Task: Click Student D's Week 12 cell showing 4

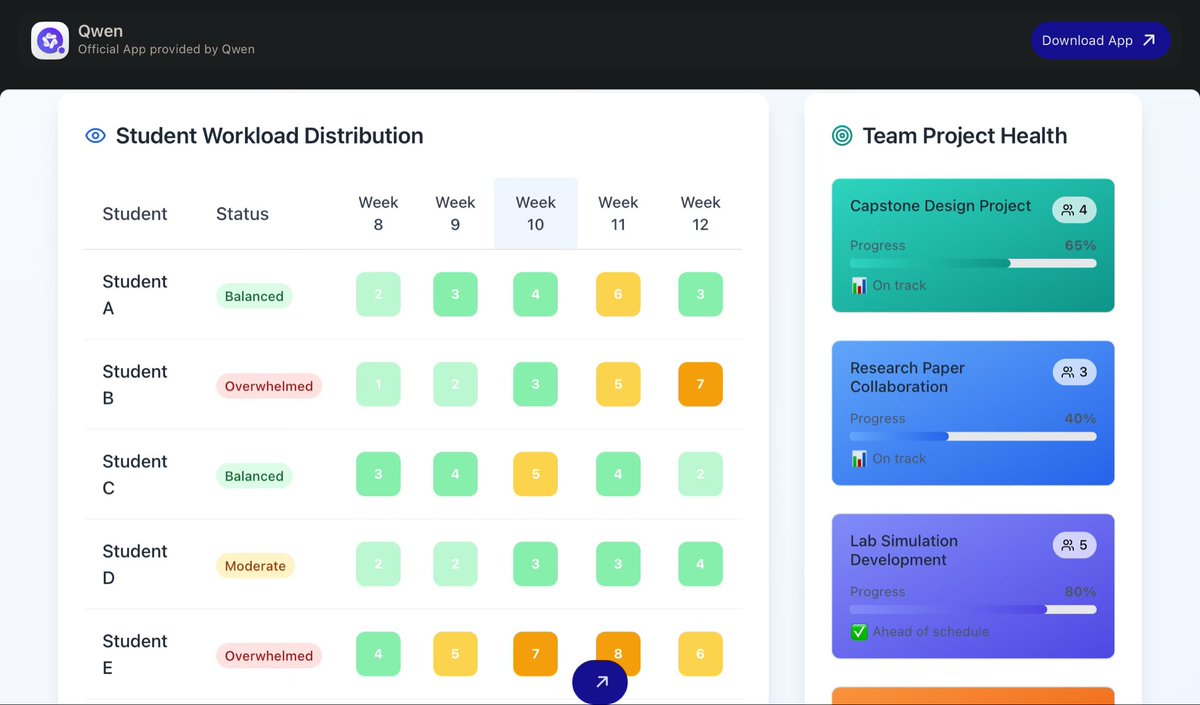Action: pyautogui.click(x=700, y=564)
